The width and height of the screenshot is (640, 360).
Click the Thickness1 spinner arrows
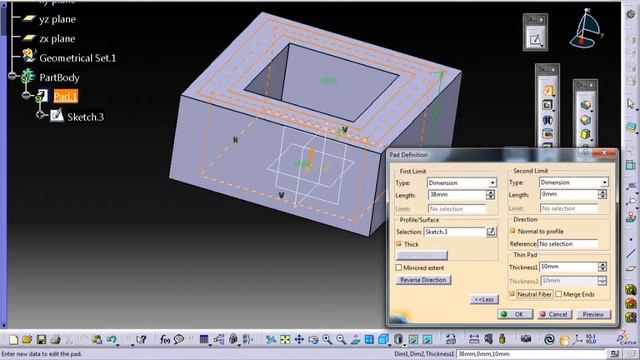pos(602,267)
